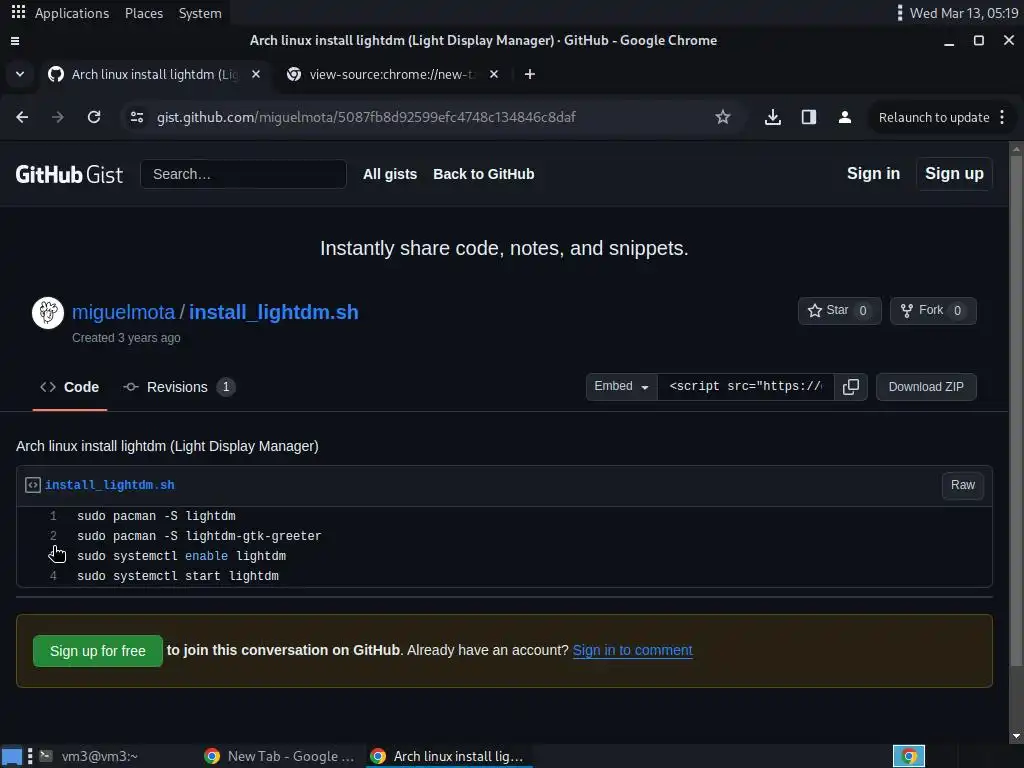Click Sign up in header

point(954,174)
